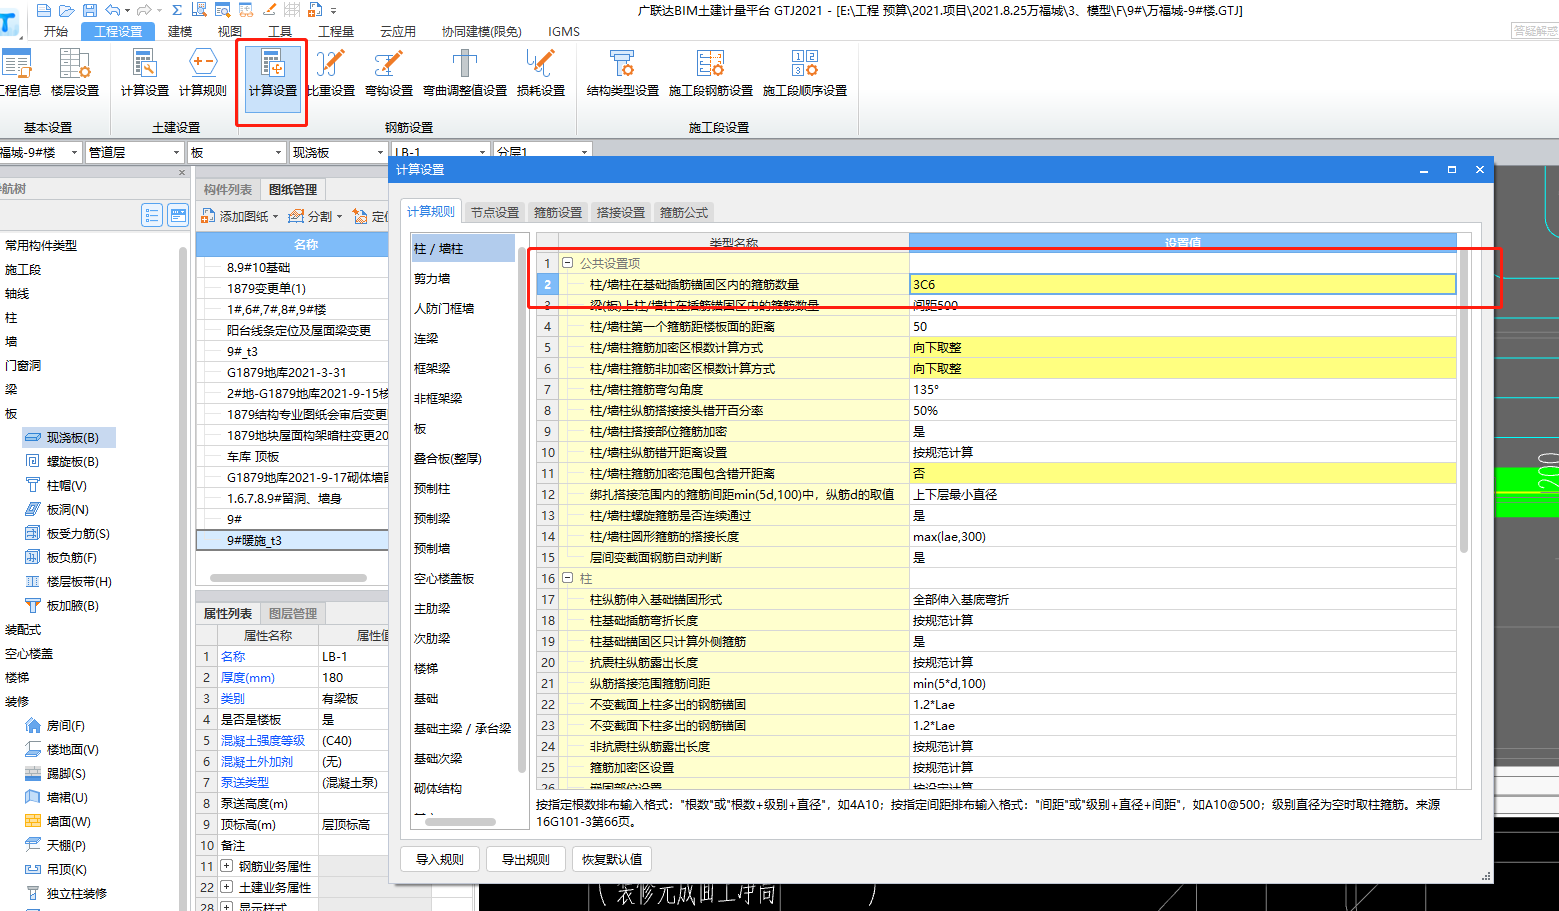Open 结构类型设置 tool
Viewport: 1559px width, 911px height.
(x=623, y=73)
